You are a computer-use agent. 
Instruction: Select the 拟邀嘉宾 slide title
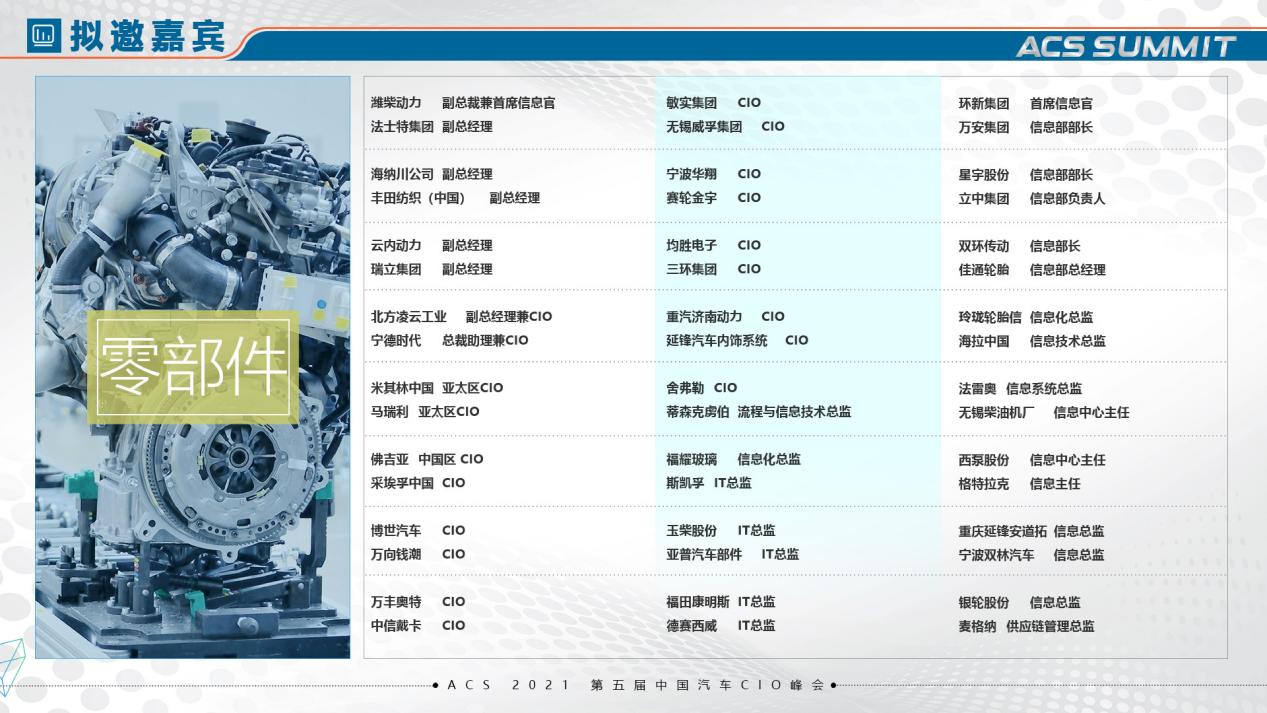pos(146,38)
